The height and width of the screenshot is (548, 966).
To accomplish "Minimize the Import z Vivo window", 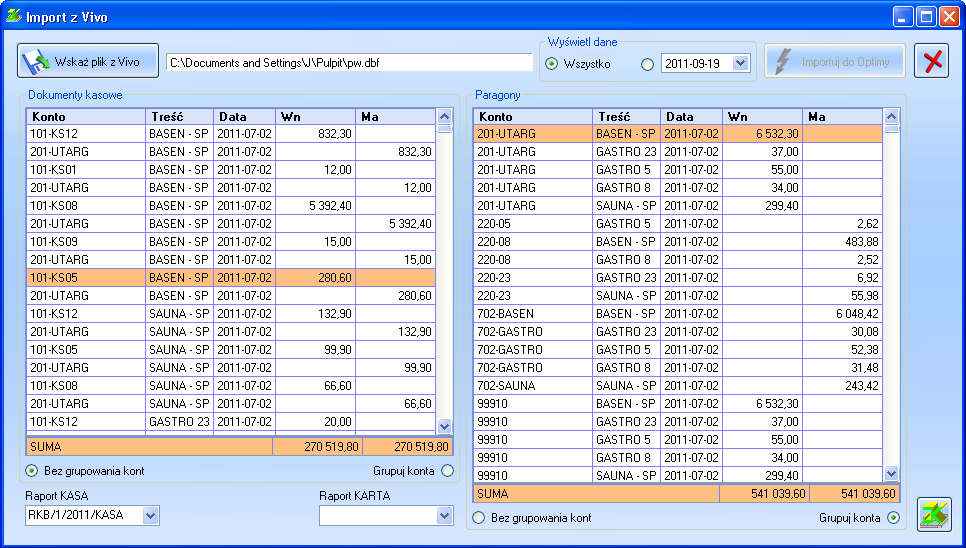I will (x=904, y=17).
